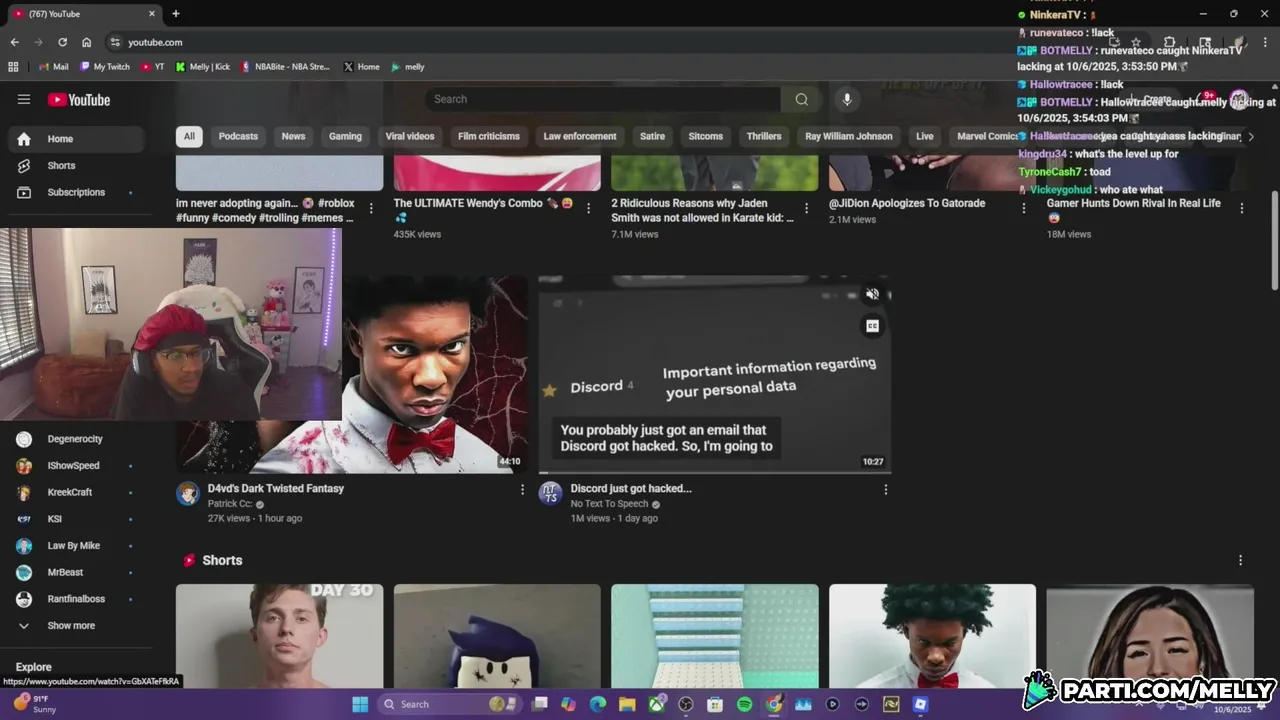Go back in the browser

point(14,42)
